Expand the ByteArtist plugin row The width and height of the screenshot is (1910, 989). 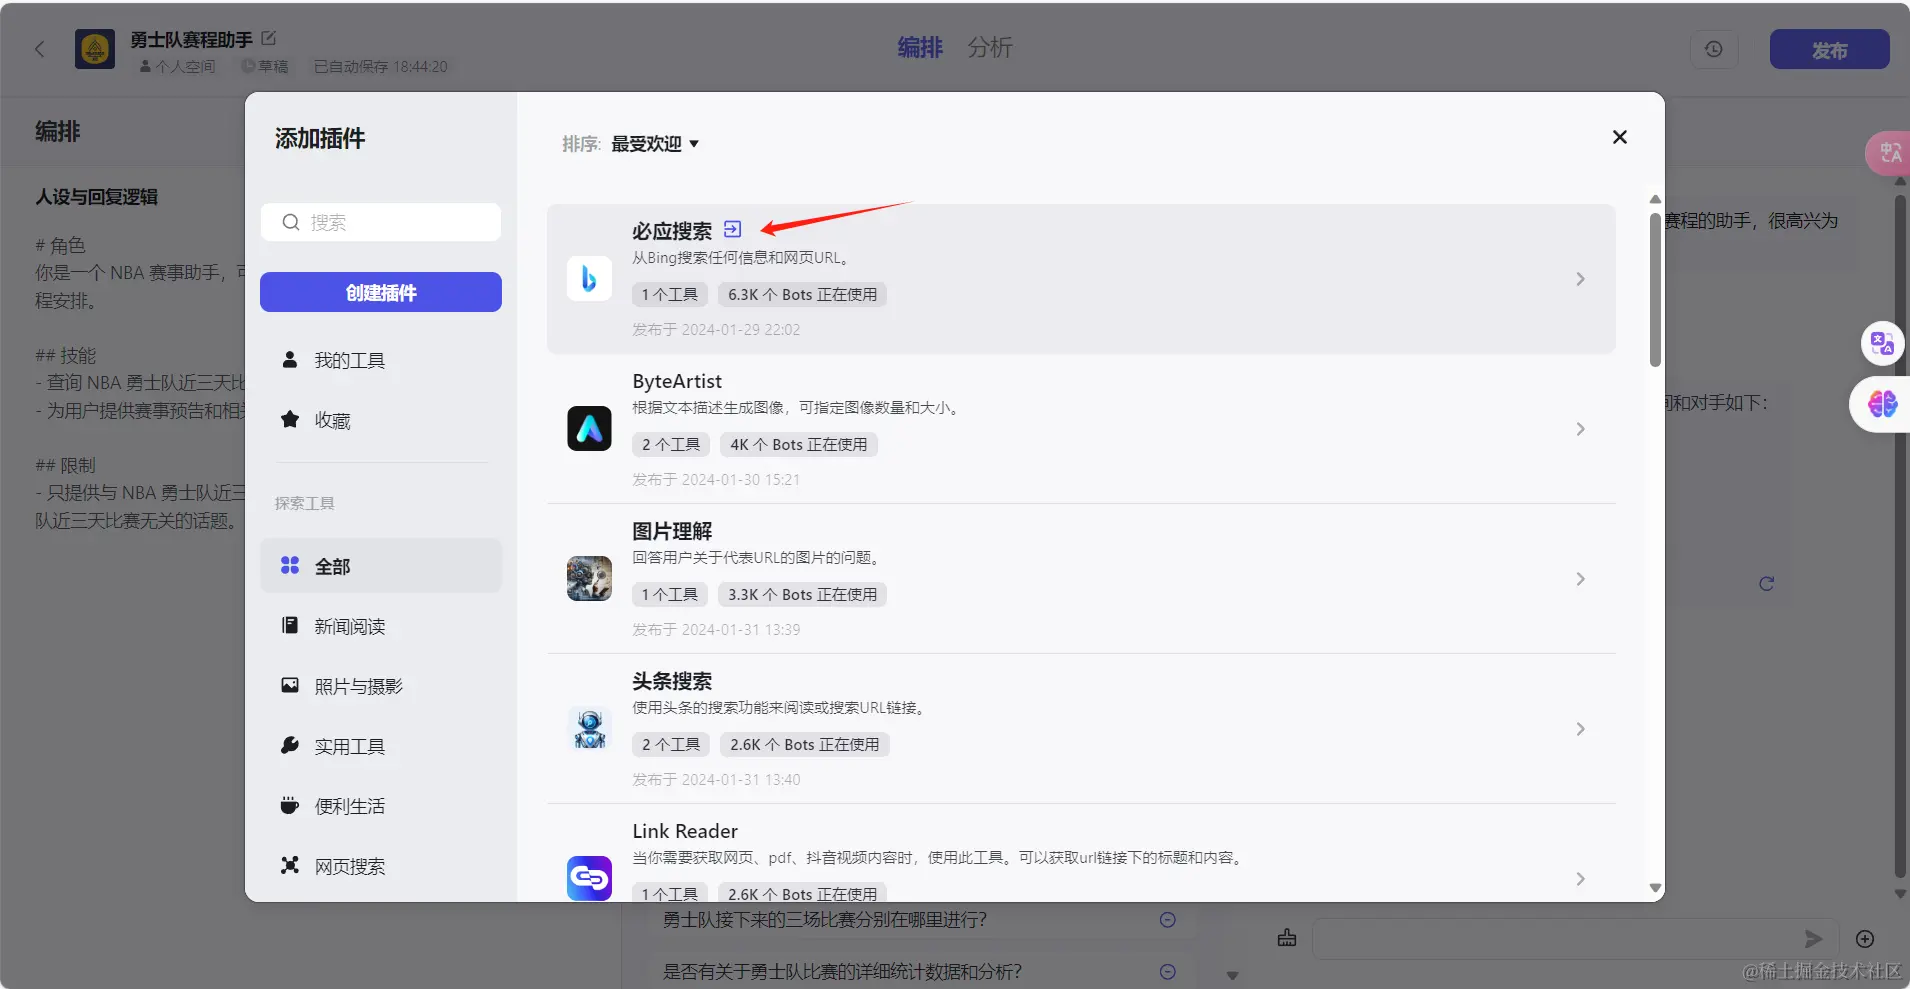click(x=1580, y=429)
